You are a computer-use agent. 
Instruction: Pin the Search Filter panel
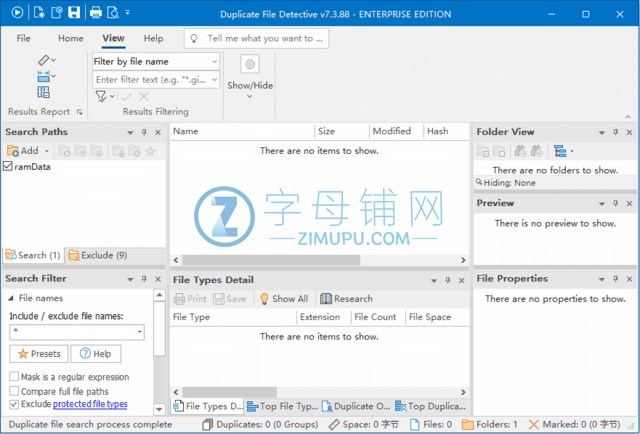144,278
